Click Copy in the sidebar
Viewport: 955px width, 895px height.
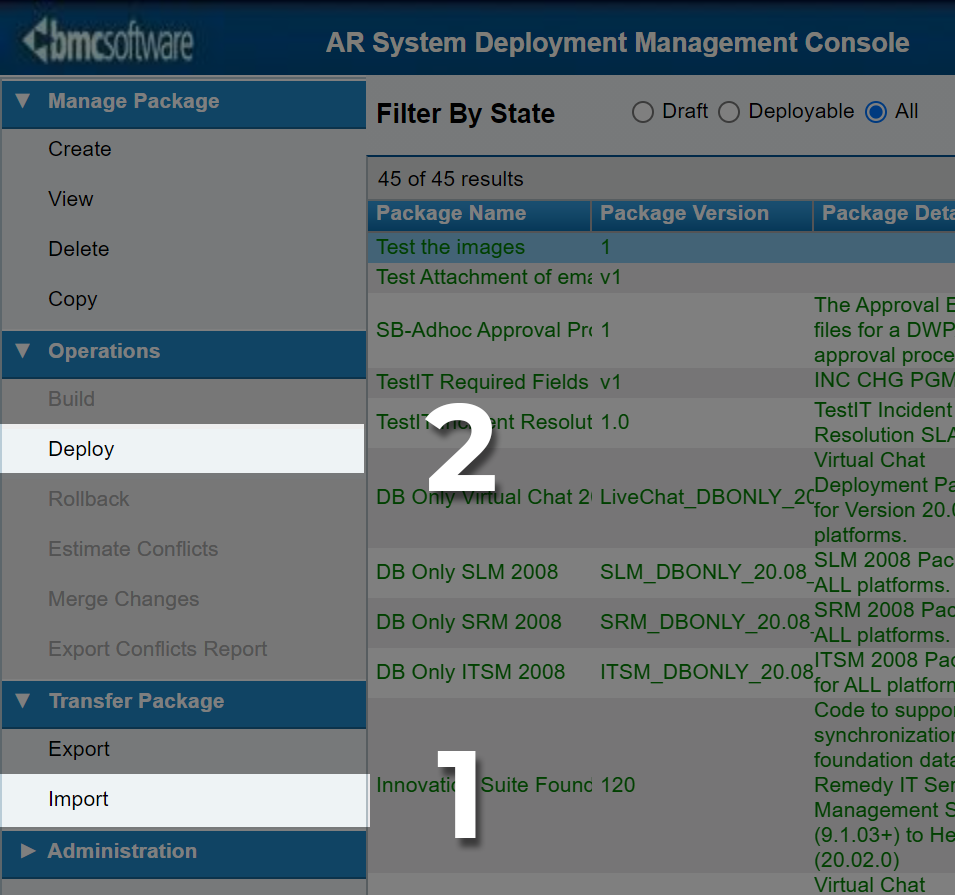(x=73, y=299)
